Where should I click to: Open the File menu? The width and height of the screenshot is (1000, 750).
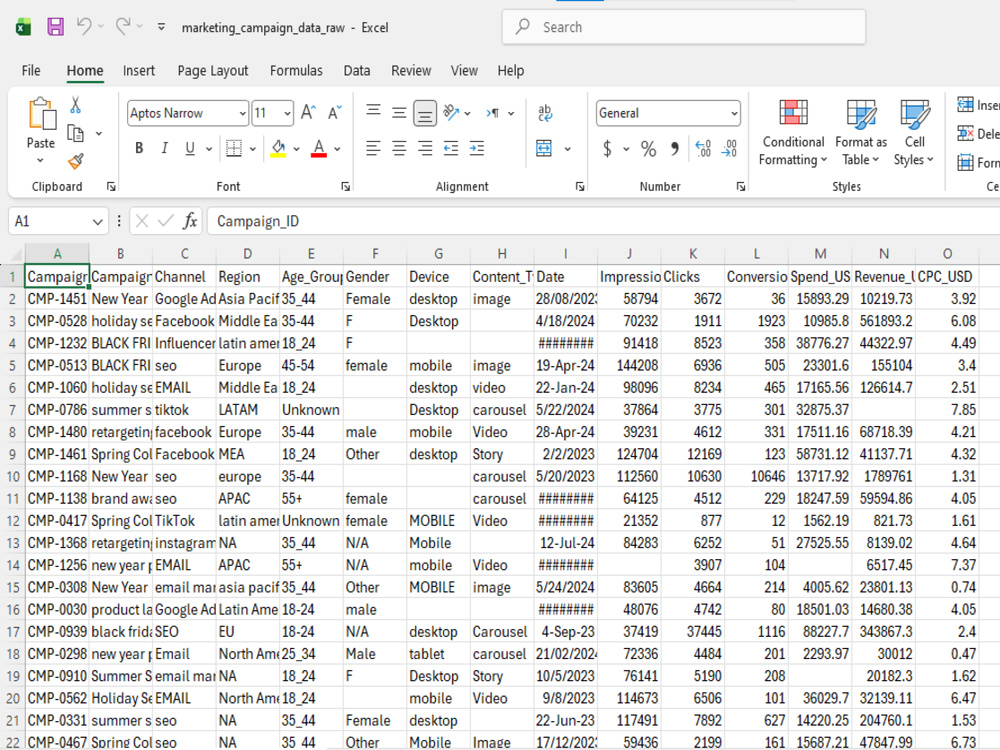coord(31,71)
